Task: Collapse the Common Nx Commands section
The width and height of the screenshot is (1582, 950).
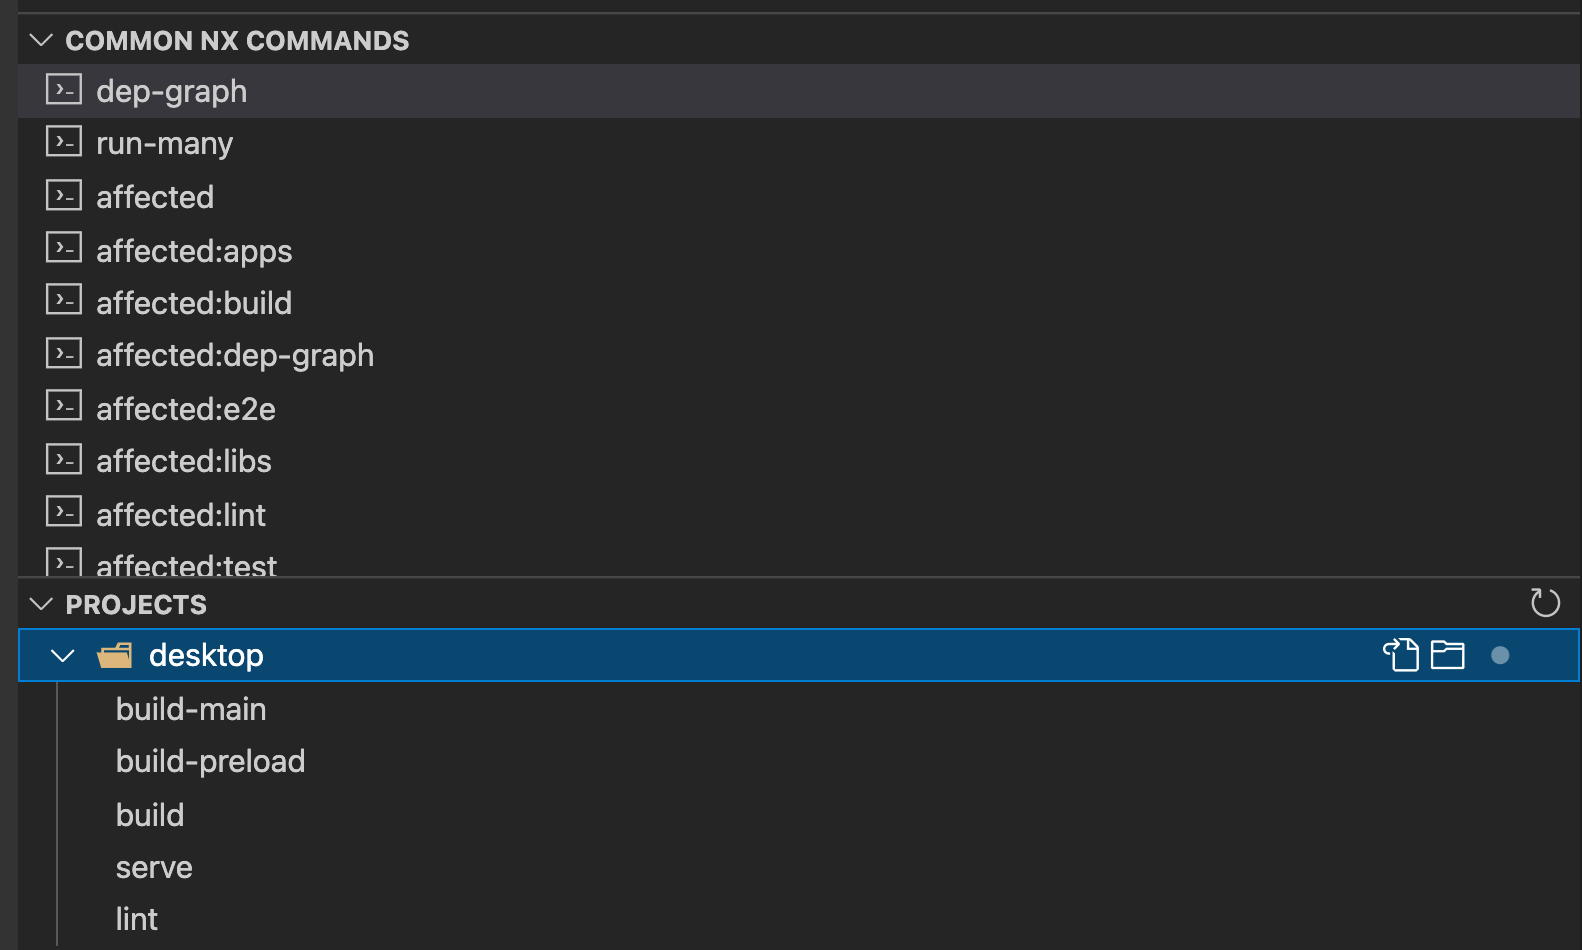Action: point(41,41)
